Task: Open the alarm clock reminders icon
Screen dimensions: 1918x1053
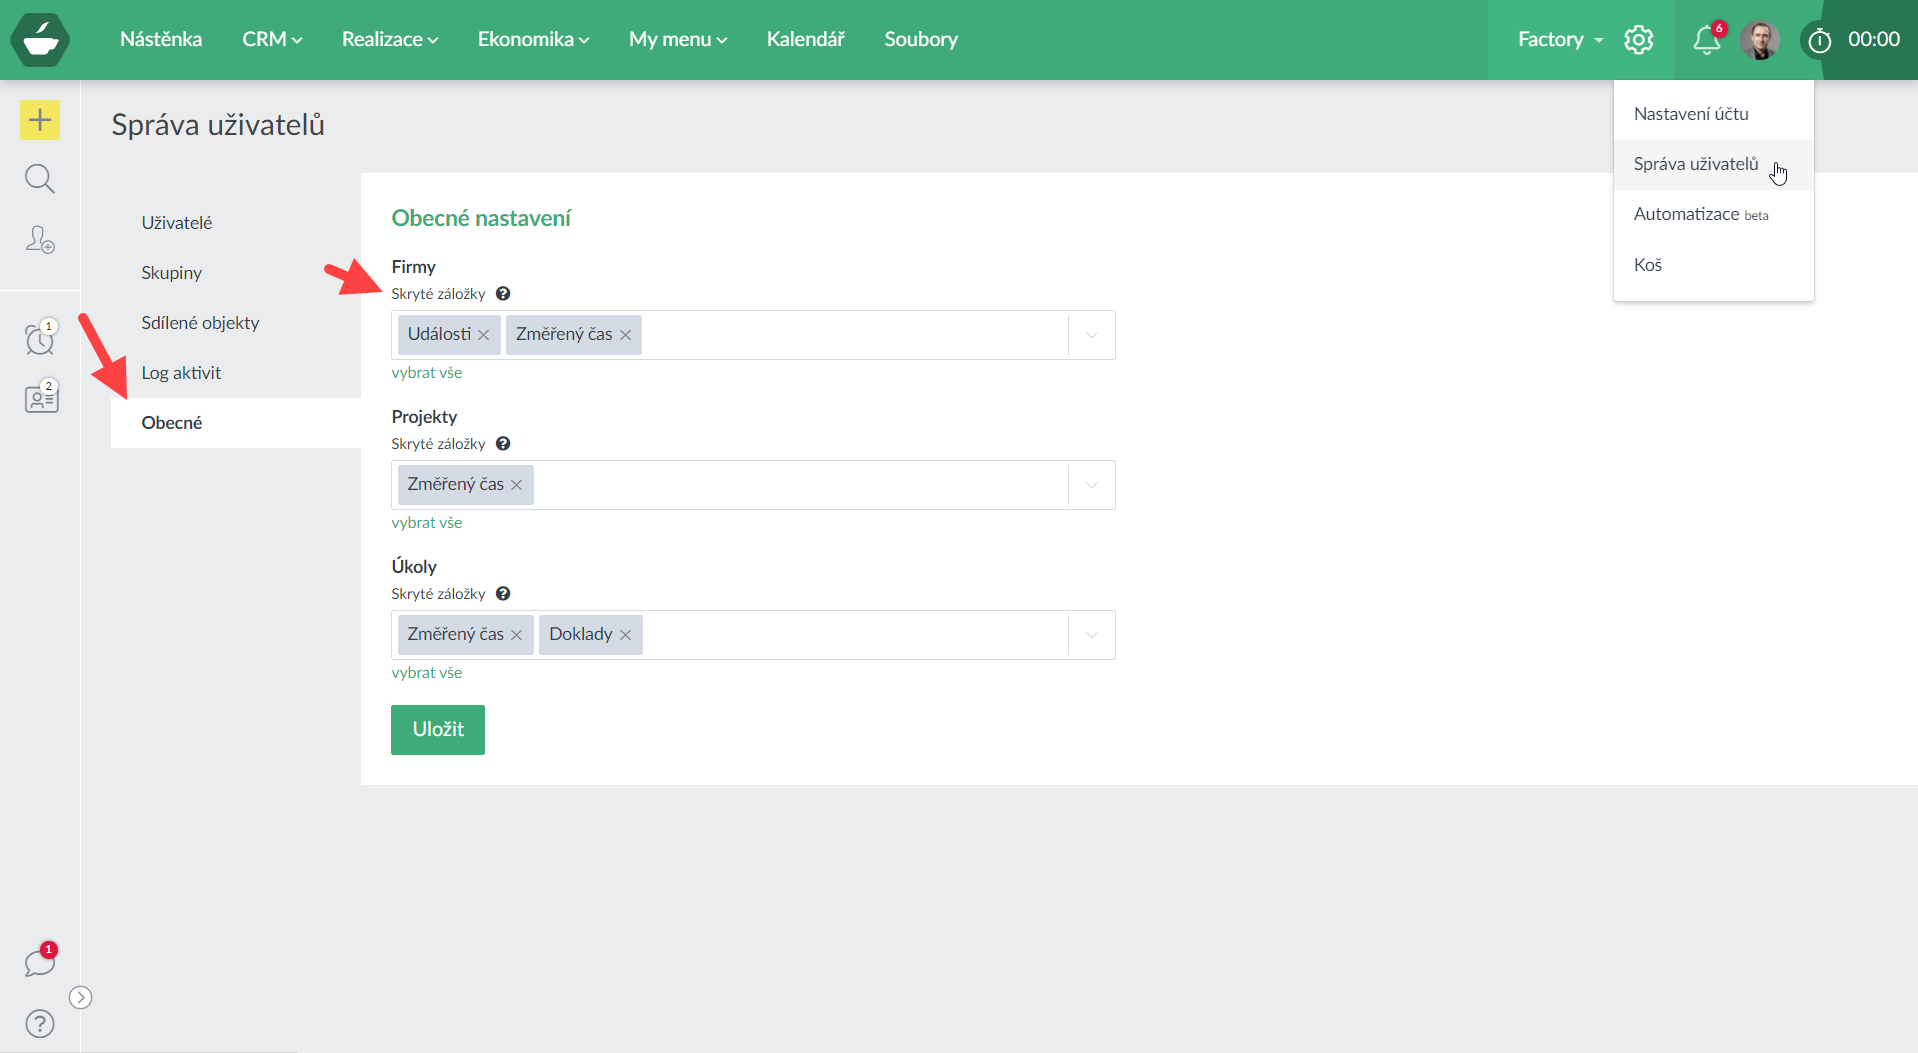Action: [40, 339]
